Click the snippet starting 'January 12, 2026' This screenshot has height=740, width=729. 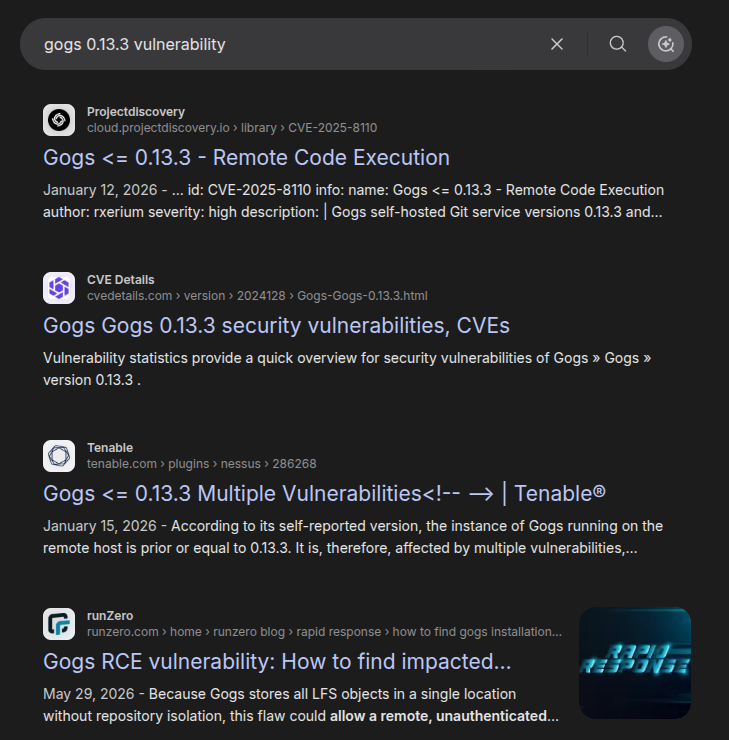tap(353, 201)
